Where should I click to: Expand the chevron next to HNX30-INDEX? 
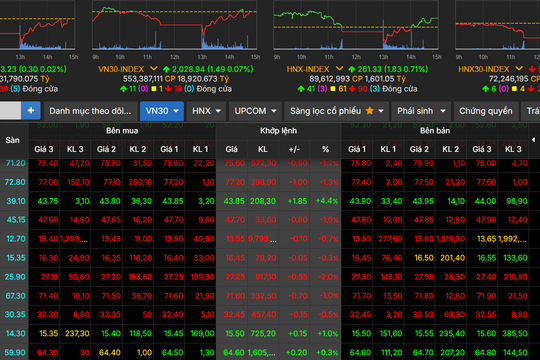point(519,69)
